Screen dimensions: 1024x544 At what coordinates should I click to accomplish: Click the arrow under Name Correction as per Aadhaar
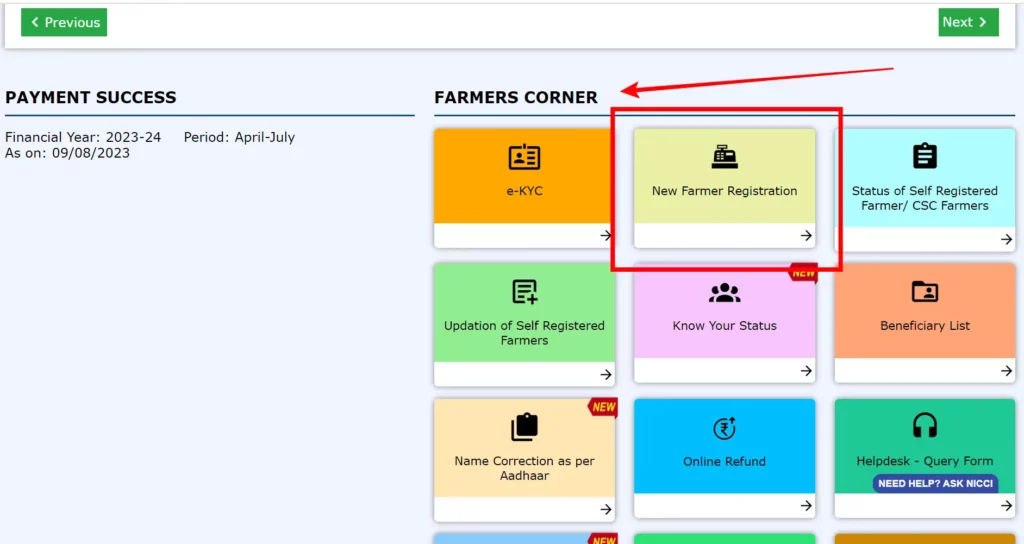pyautogui.click(x=606, y=509)
